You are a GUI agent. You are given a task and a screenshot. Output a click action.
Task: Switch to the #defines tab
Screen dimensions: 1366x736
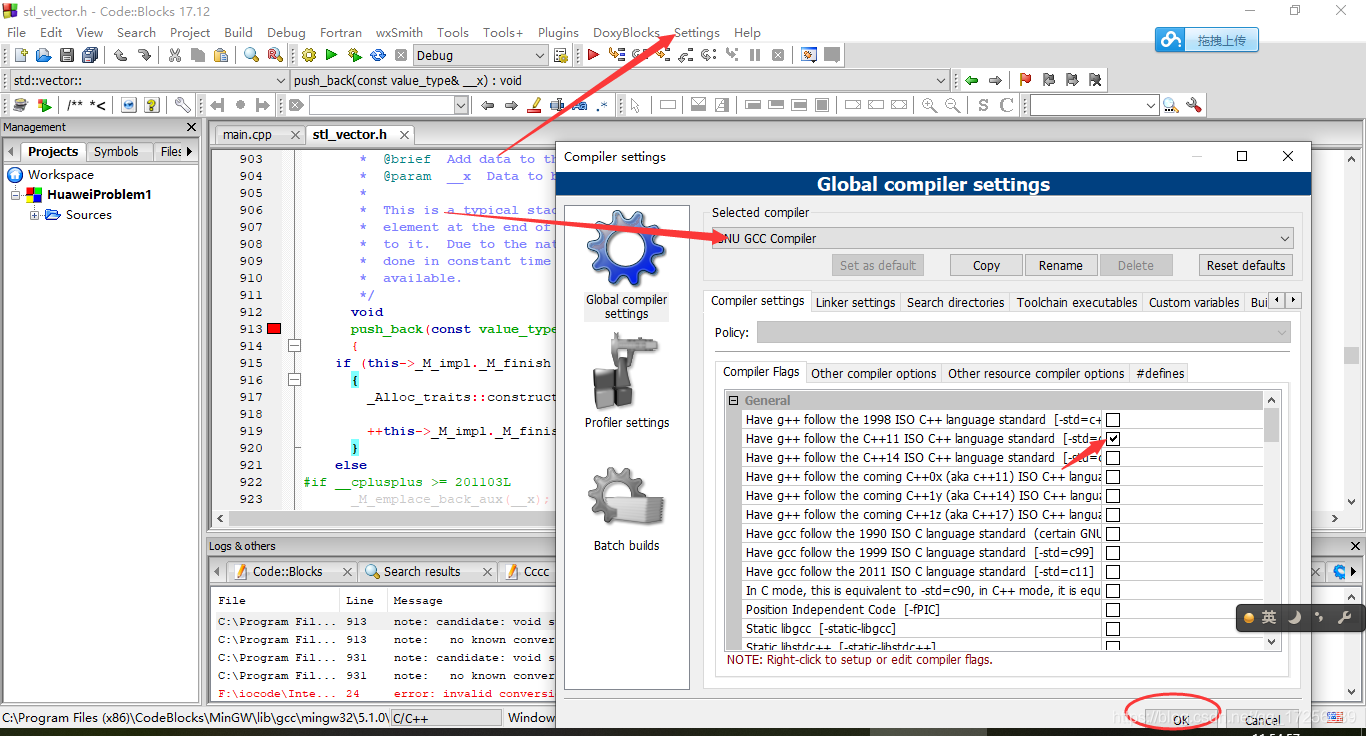[x=1160, y=373]
